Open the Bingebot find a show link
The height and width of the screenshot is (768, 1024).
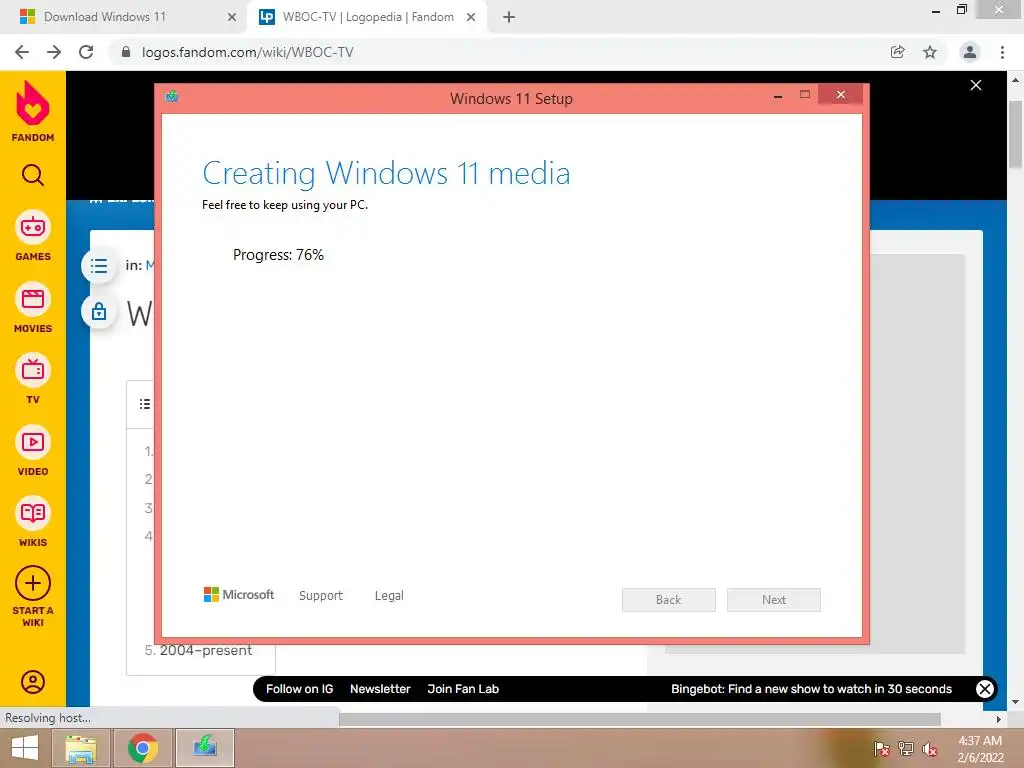point(812,689)
